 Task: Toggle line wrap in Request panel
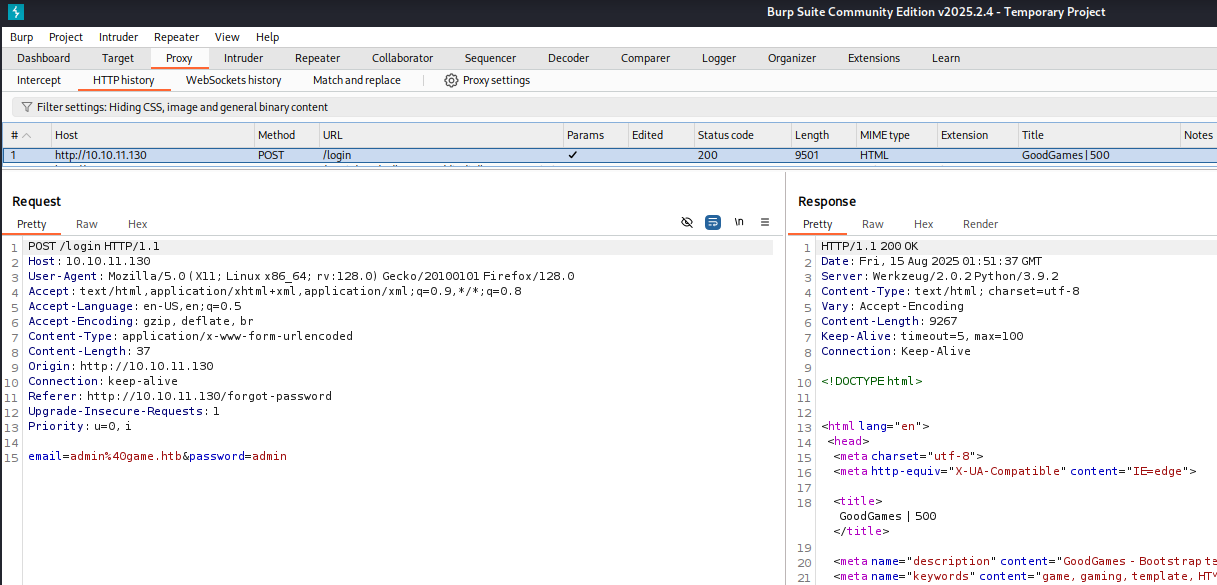tap(713, 223)
